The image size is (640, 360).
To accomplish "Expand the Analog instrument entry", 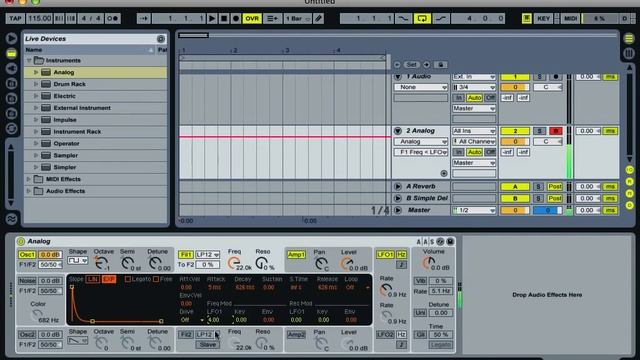I will (36, 72).
